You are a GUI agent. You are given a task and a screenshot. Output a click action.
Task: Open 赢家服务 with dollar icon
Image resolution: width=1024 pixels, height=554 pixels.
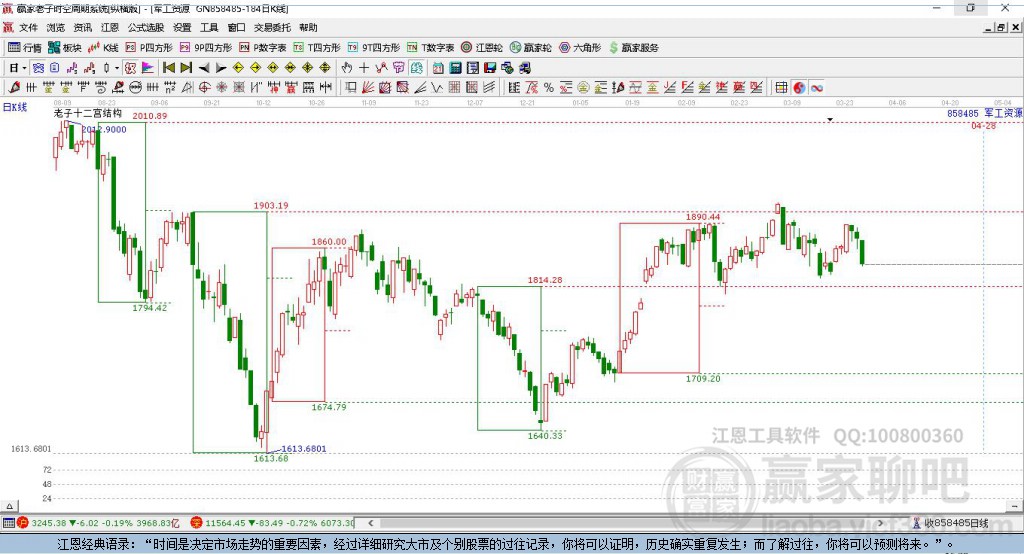tap(633, 48)
